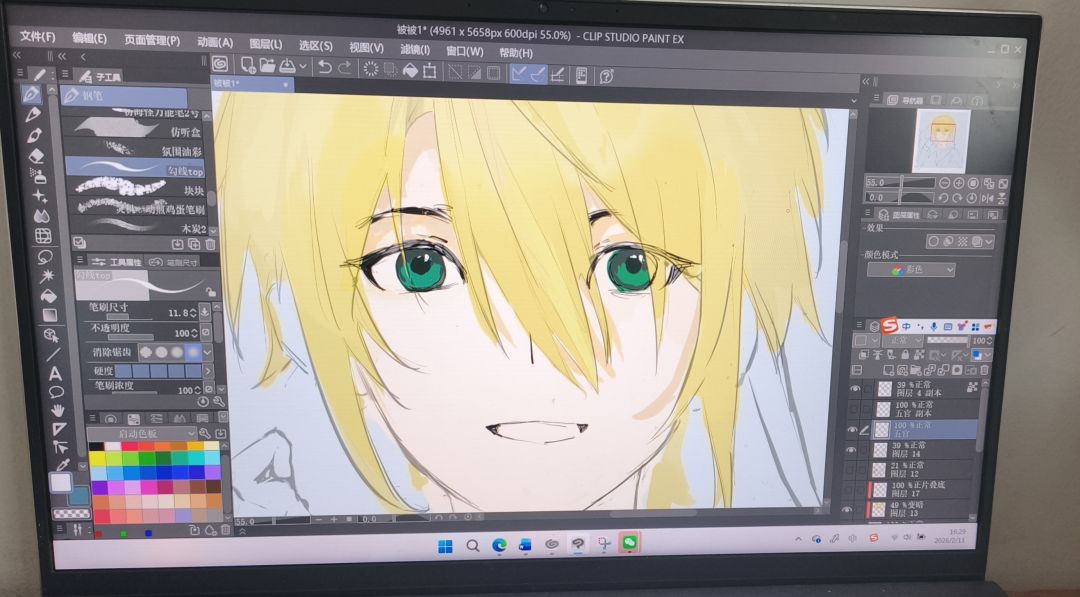Open the 编辑(E) menu
This screenshot has width=1080, height=597.
[90, 38]
